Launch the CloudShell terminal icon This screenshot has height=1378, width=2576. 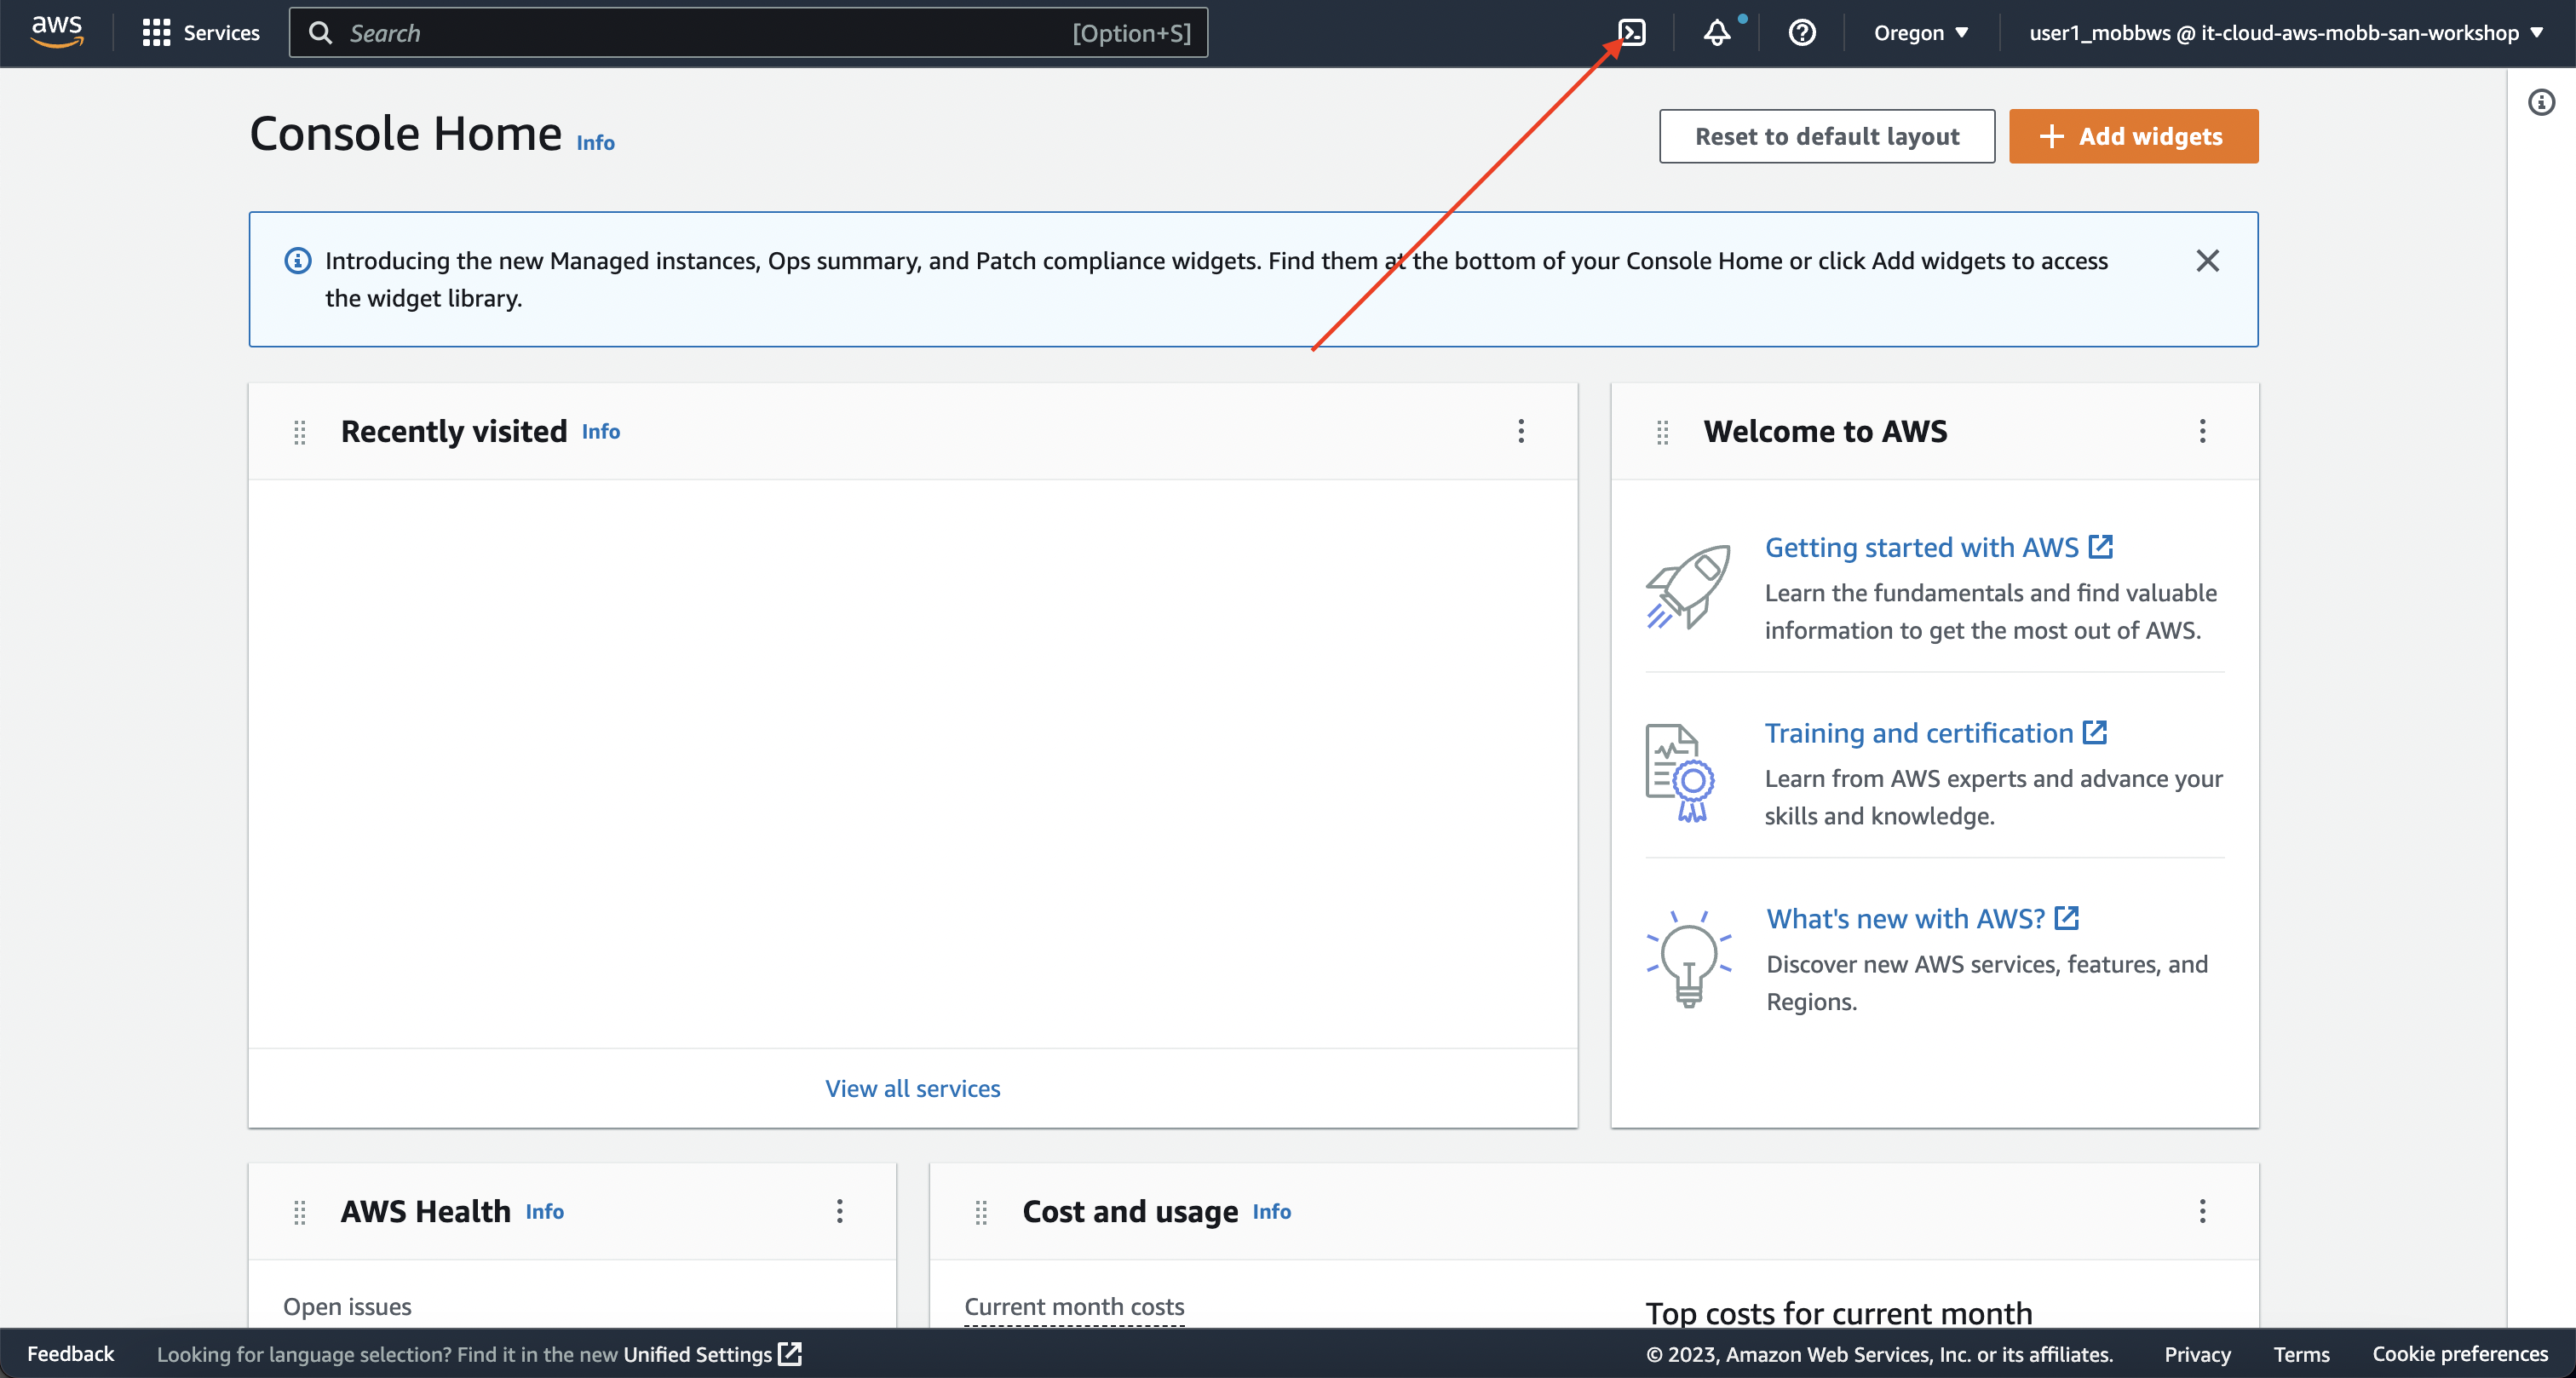1632,33
